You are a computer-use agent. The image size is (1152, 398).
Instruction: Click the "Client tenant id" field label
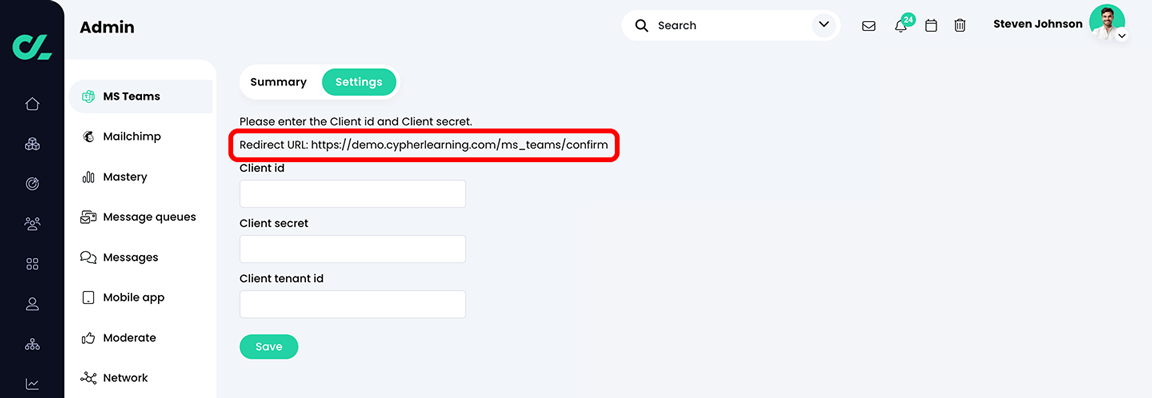click(282, 278)
